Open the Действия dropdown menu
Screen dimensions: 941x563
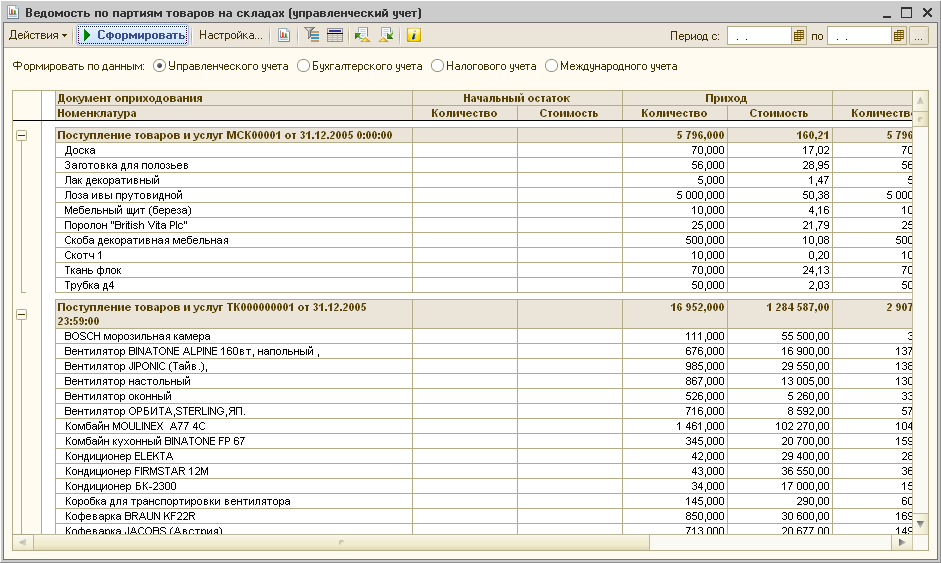click(x=38, y=35)
